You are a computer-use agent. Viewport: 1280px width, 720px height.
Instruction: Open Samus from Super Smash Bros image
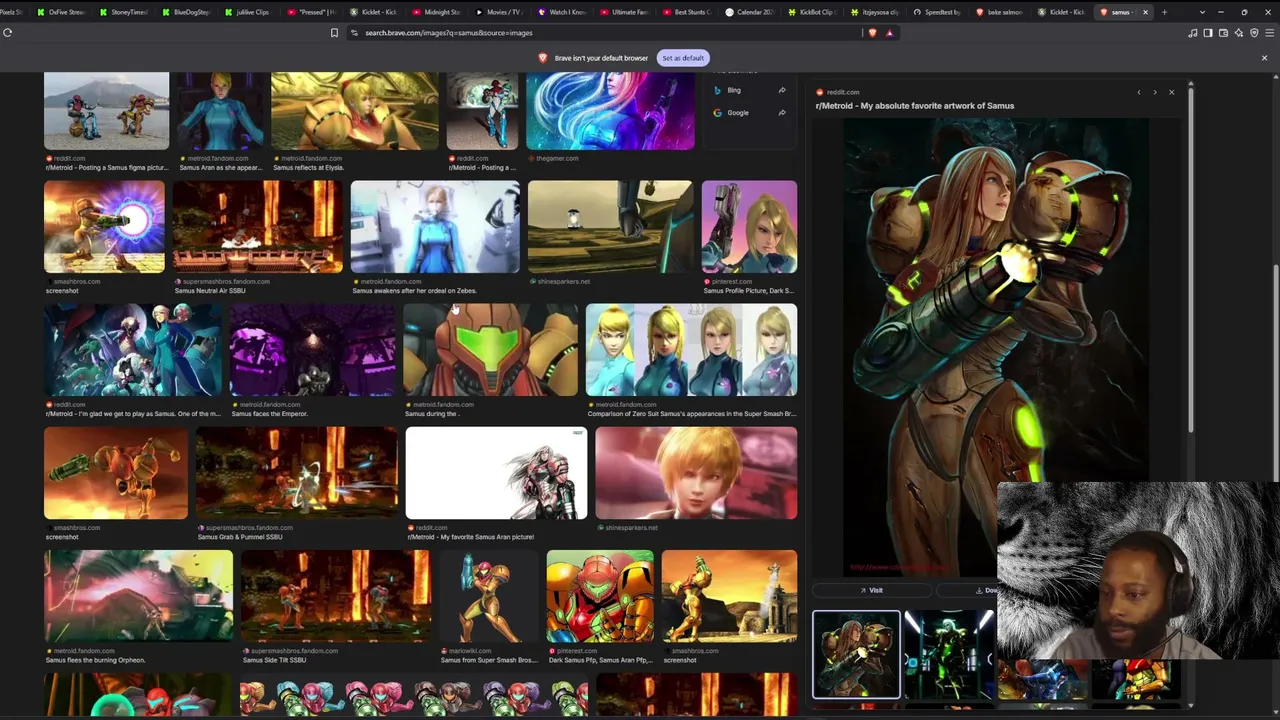point(489,596)
